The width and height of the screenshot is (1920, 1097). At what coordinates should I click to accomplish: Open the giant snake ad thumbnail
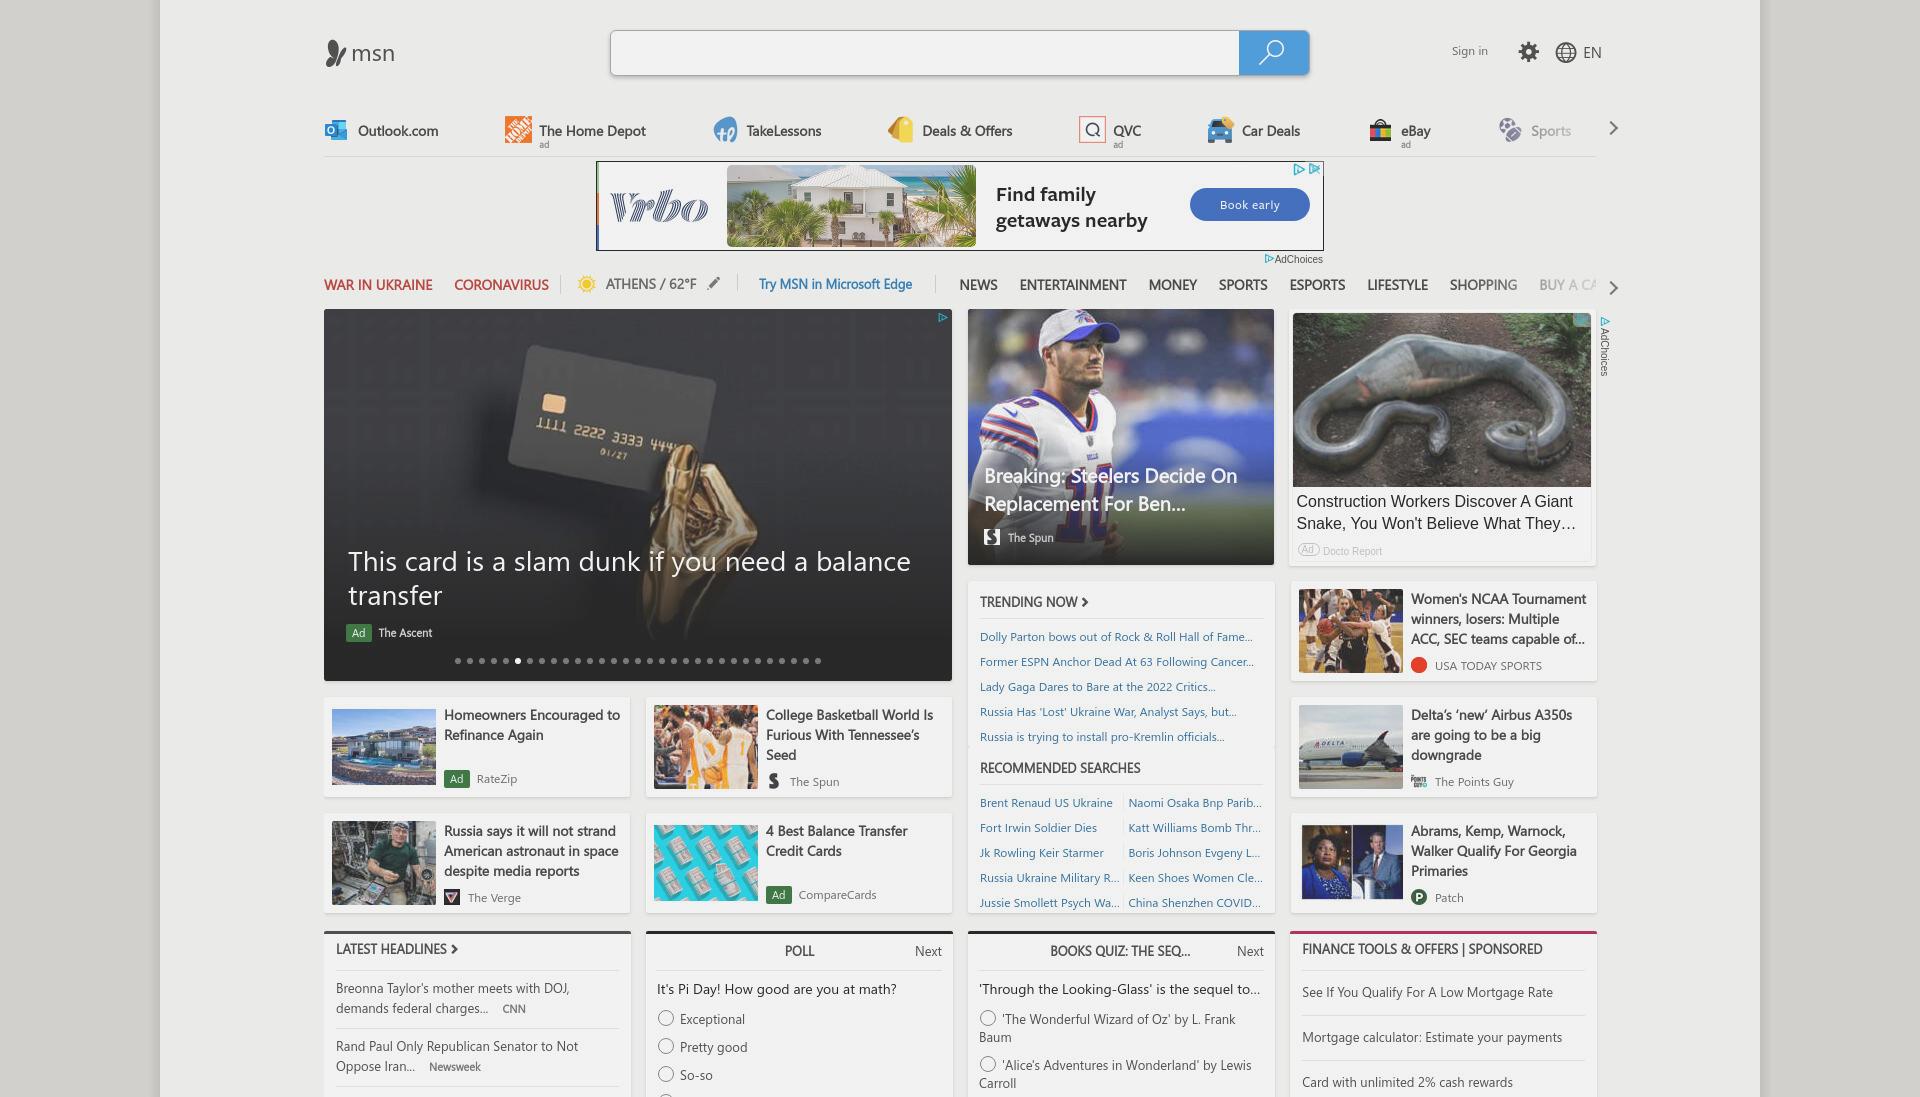point(1441,400)
